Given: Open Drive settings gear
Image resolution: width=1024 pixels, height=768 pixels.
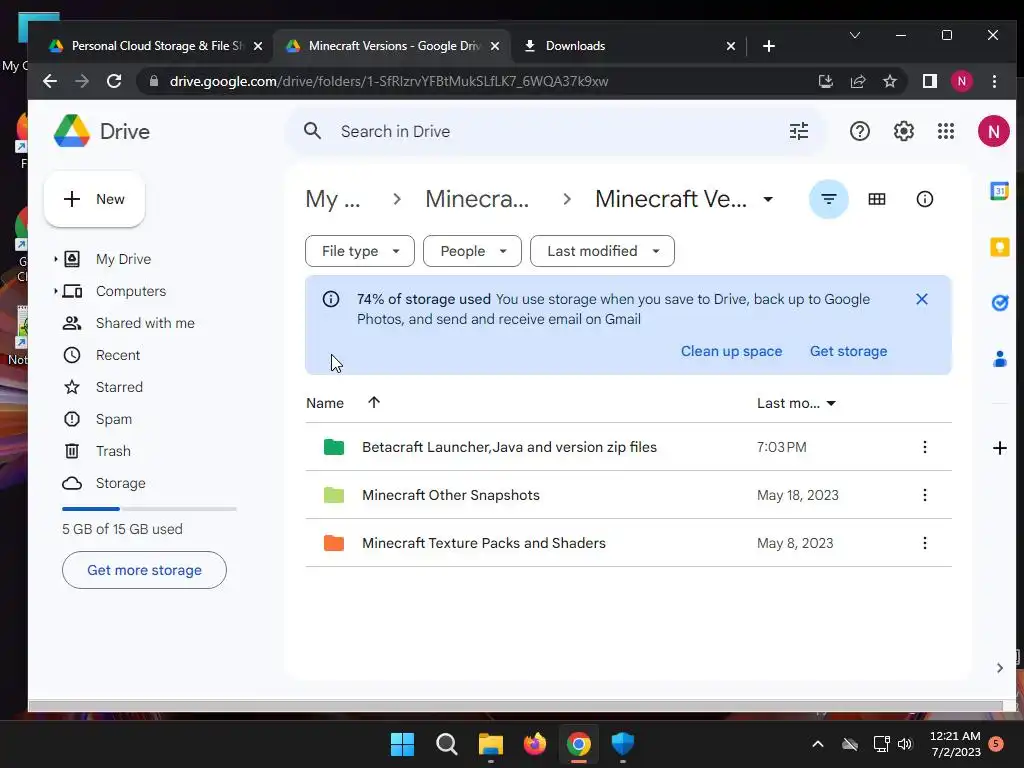Looking at the screenshot, I should tap(903, 131).
